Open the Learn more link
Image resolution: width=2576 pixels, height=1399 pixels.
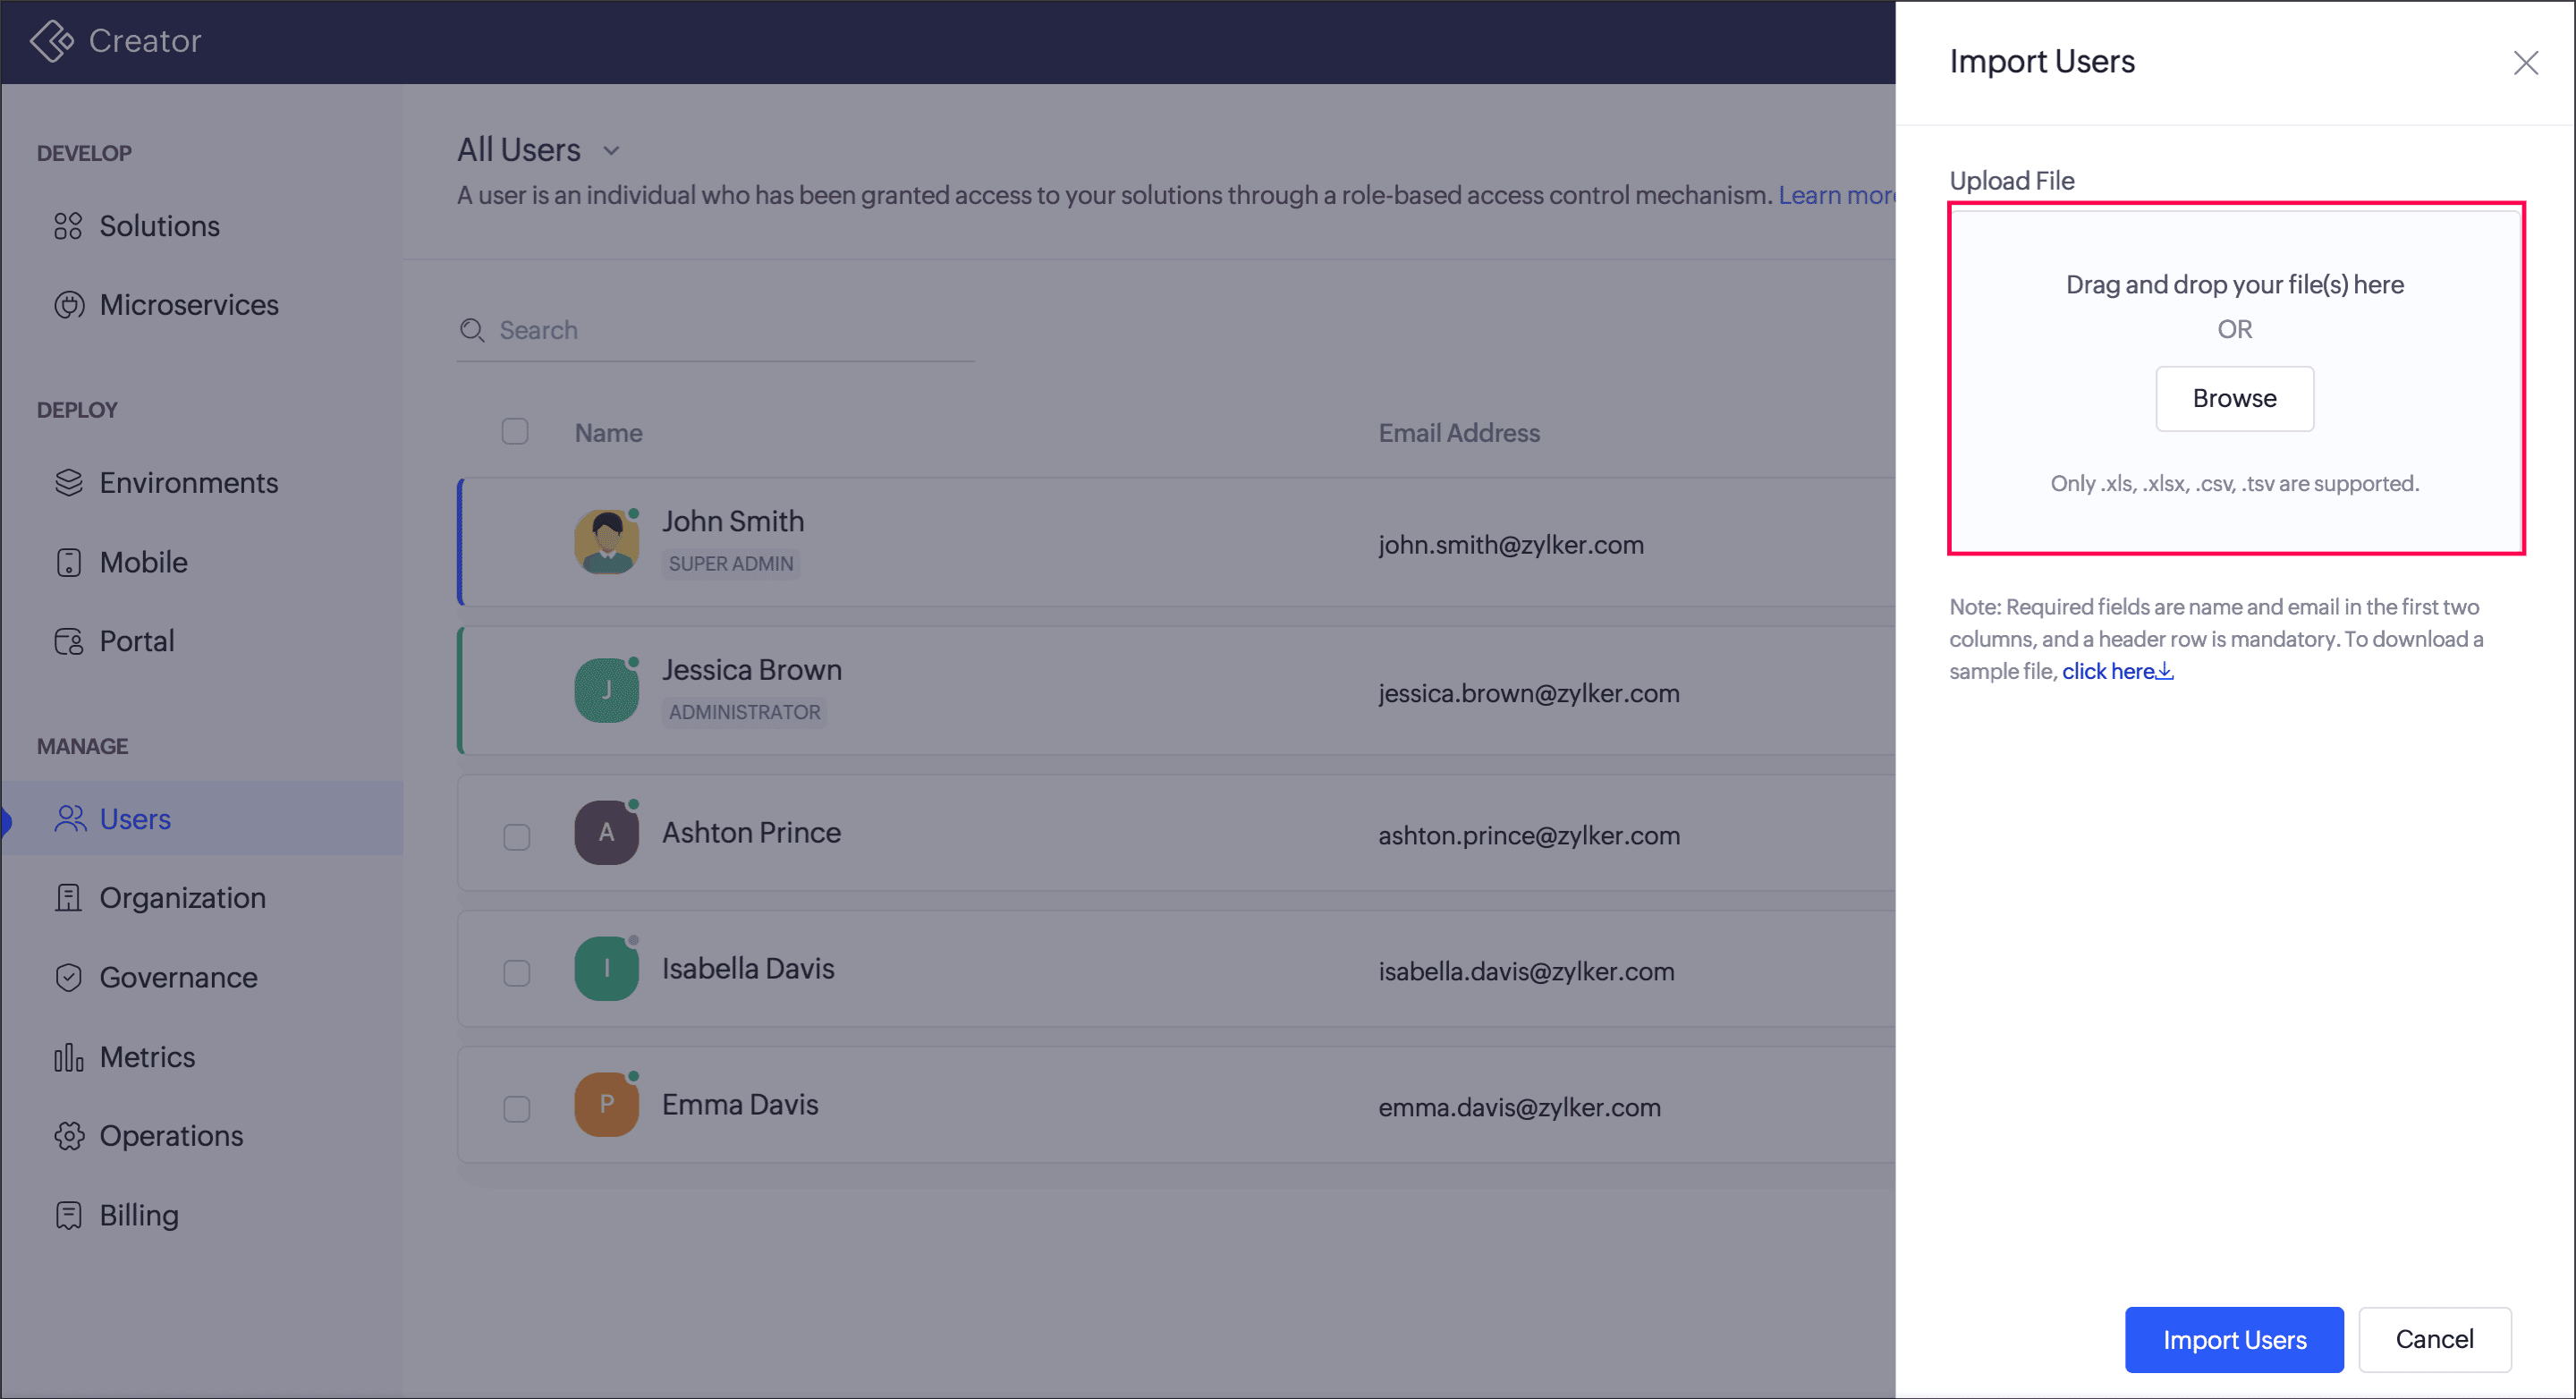tap(1836, 195)
